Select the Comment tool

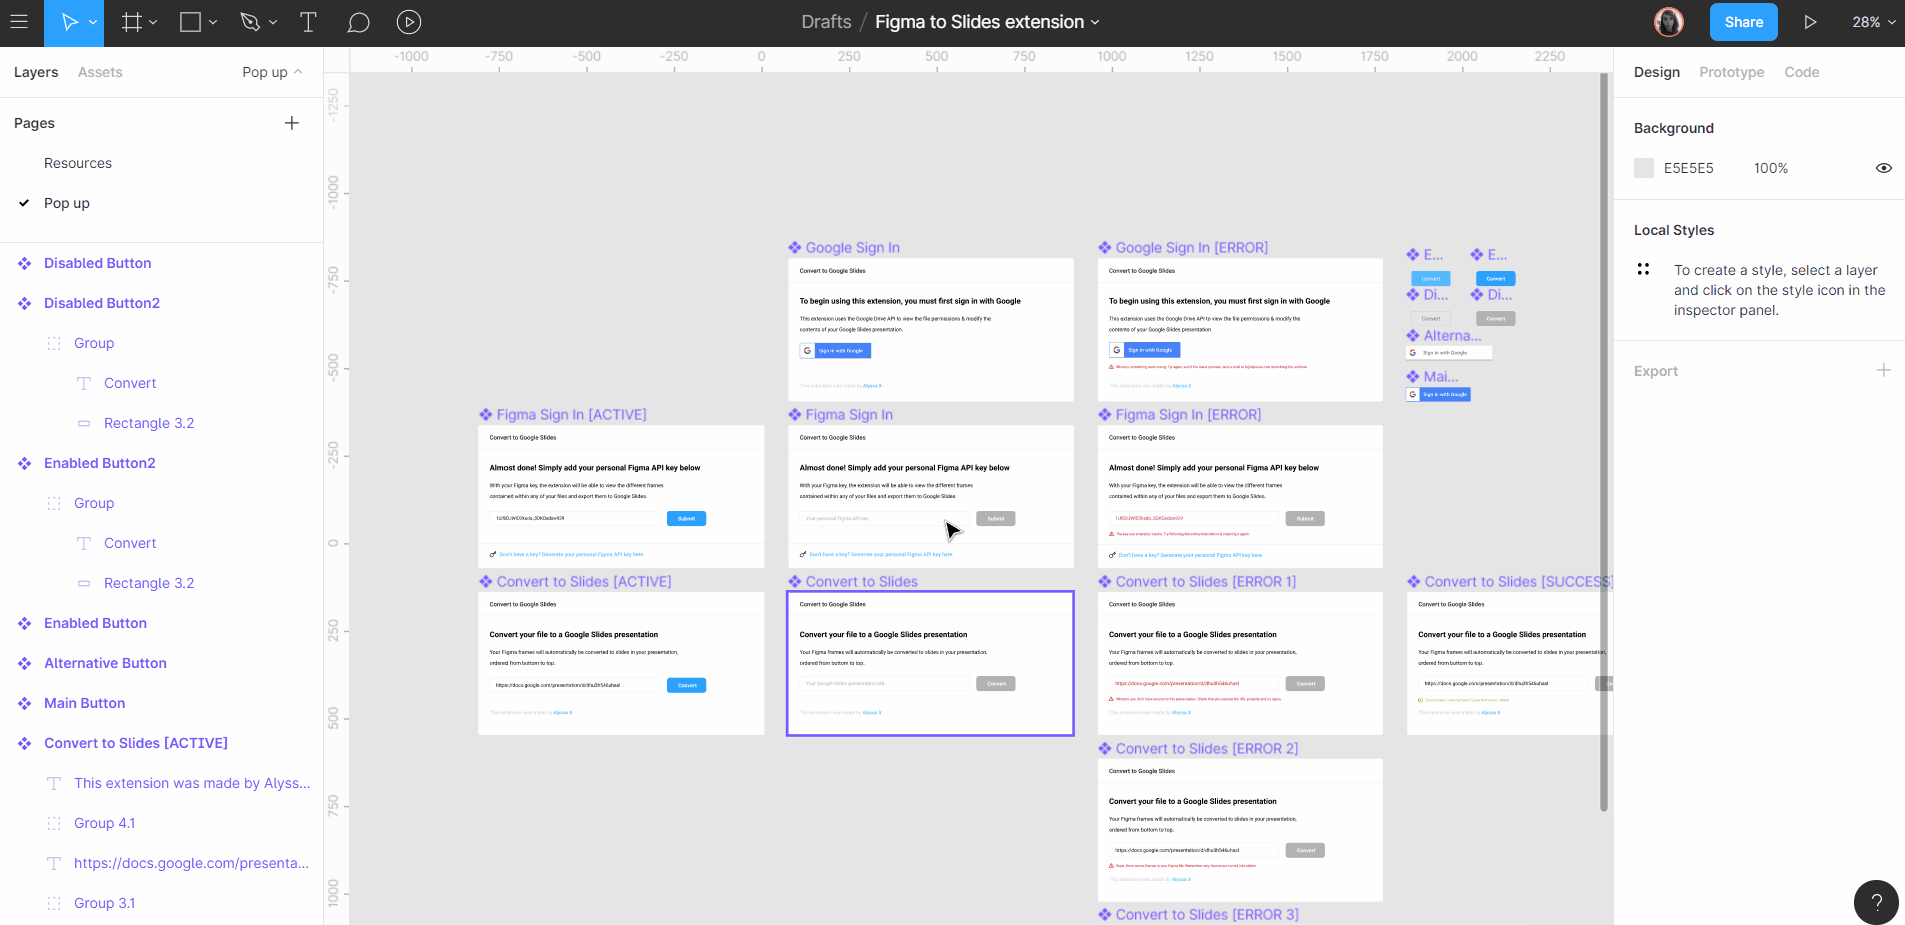pyautogui.click(x=358, y=22)
